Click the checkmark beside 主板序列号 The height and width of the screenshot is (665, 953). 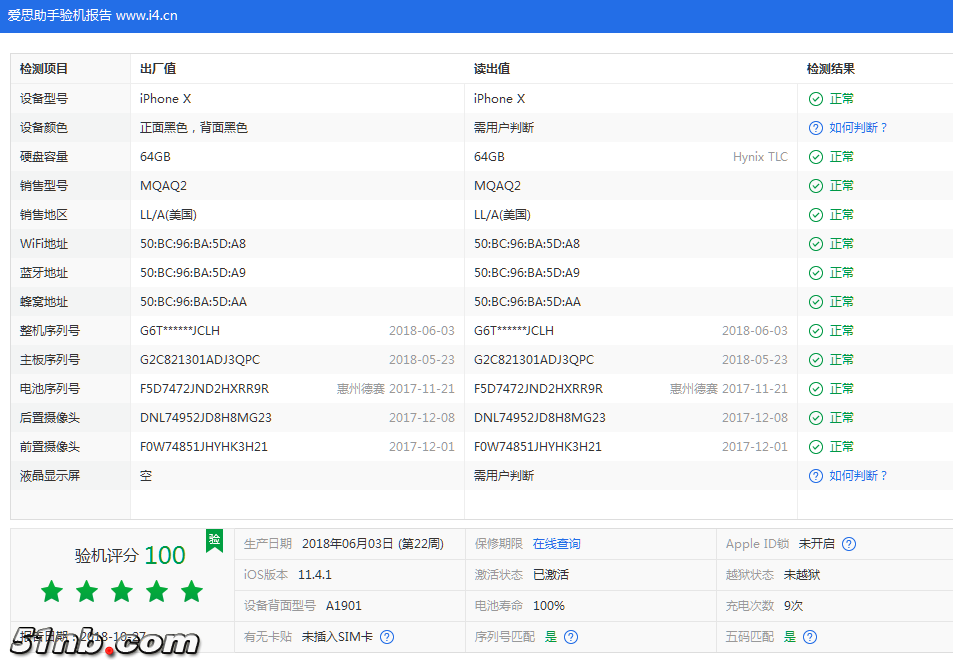pos(815,359)
